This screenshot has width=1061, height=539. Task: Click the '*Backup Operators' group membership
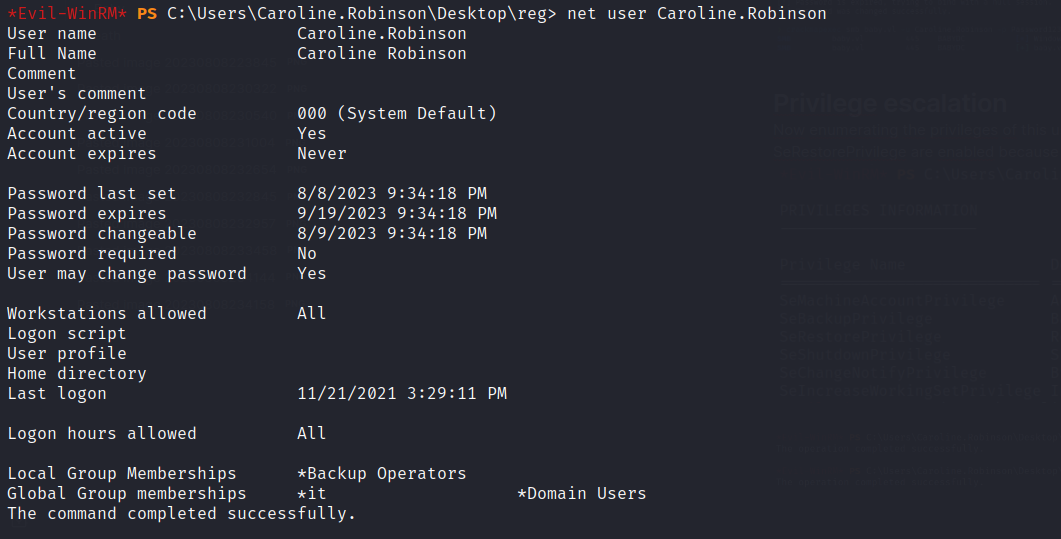point(381,474)
